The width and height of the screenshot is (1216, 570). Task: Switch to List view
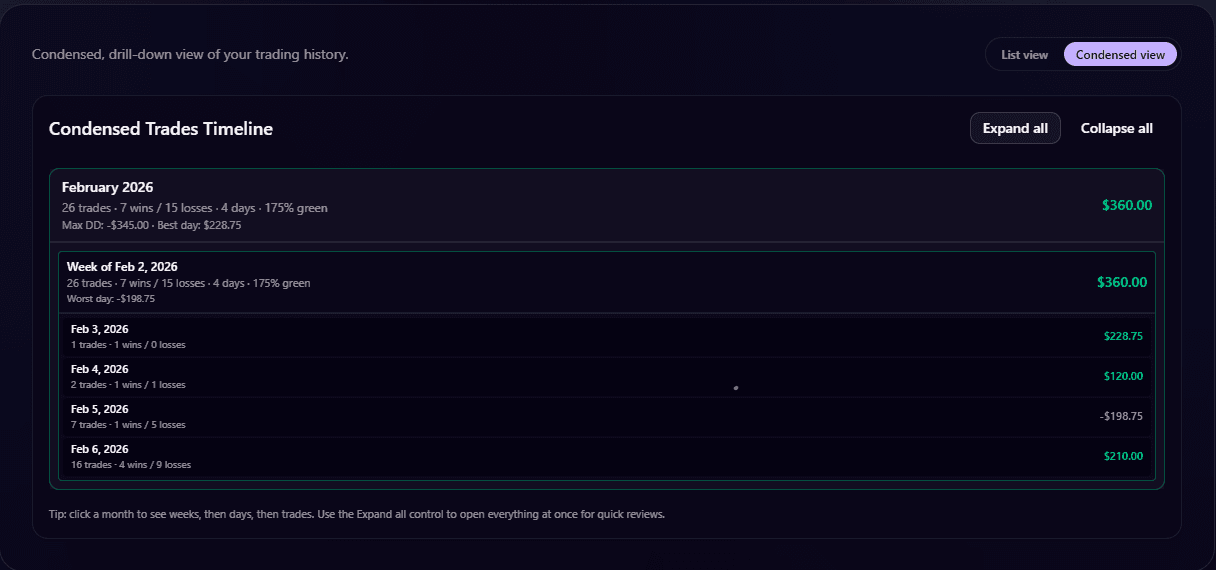[1024, 55]
